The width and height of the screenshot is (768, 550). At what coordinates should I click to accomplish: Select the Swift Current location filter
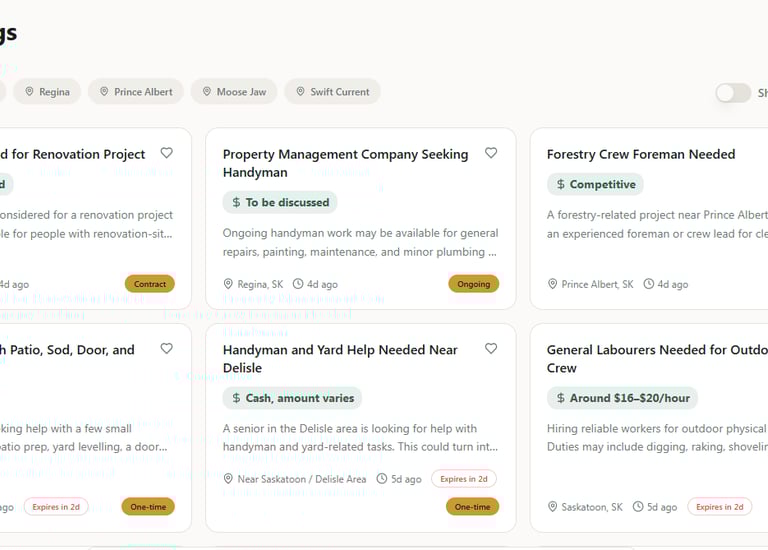point(339,92)
